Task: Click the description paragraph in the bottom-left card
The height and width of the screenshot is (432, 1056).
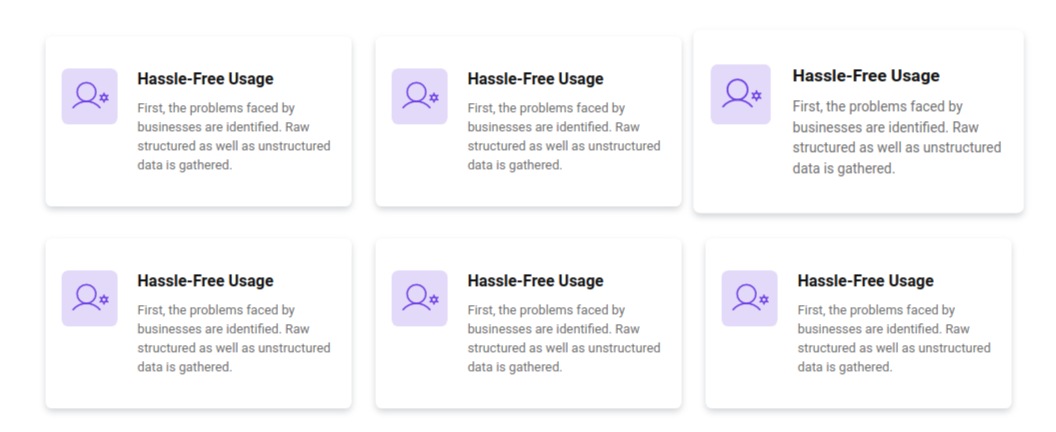Action: pyautogui.click(x=234, y=338)
